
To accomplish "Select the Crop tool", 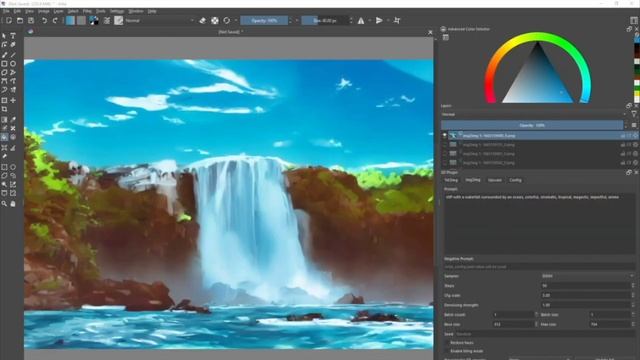I will 4,109.
